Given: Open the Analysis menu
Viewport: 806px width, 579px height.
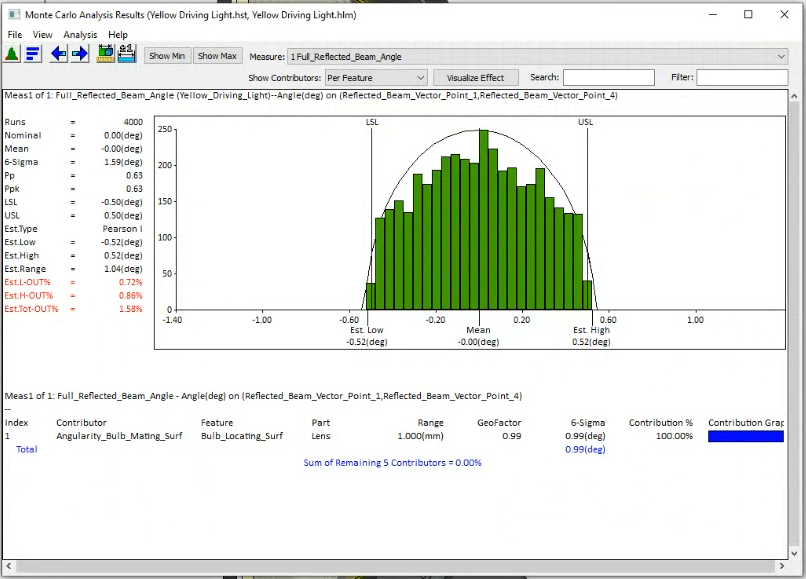Looking at the screenshot, I should coord(80,34).
